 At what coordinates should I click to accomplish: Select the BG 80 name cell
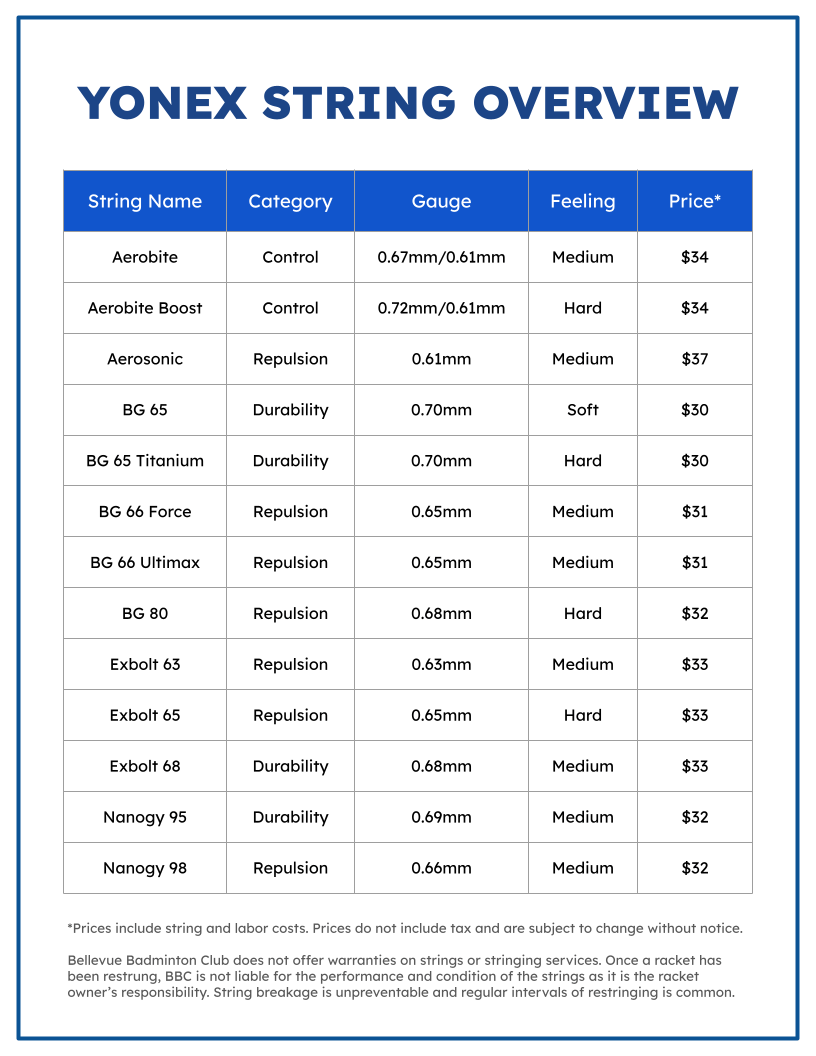145,614
